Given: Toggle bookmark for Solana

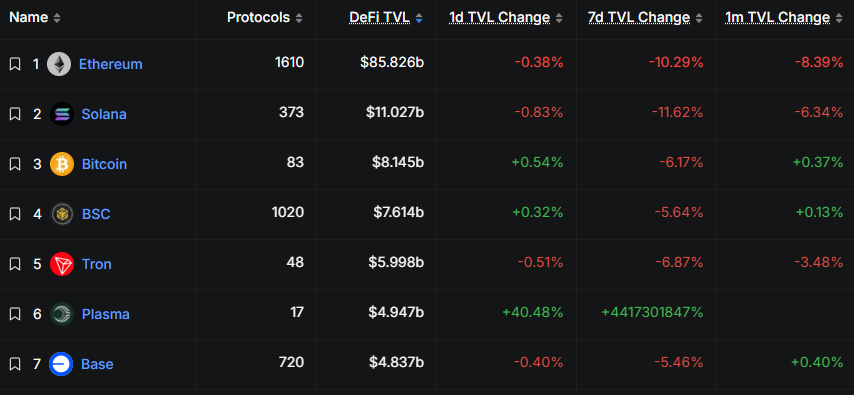Looking at the screenshot, I should click(15, 114).
